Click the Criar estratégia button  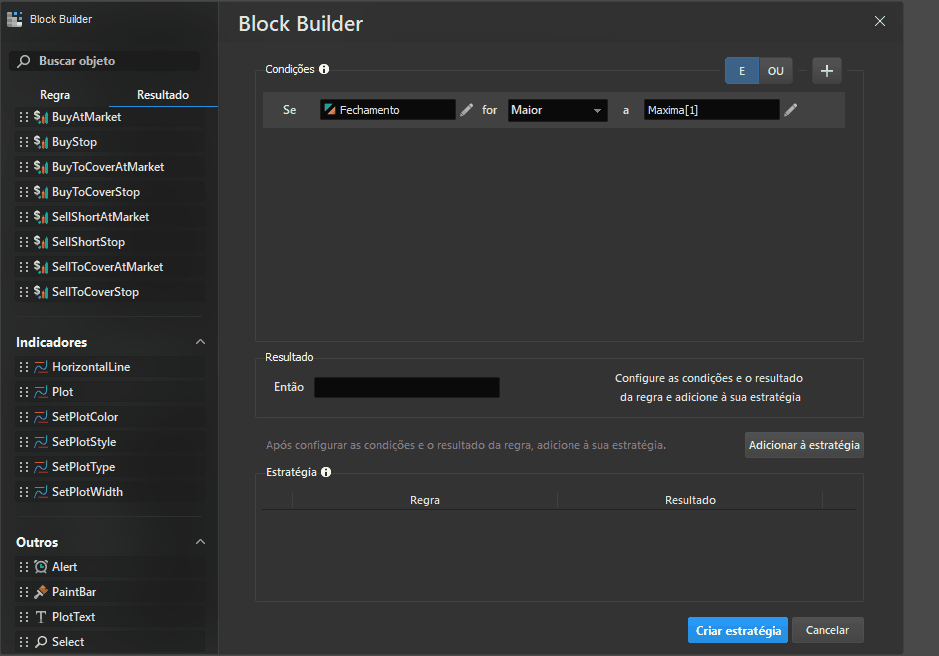coord(738,630)
